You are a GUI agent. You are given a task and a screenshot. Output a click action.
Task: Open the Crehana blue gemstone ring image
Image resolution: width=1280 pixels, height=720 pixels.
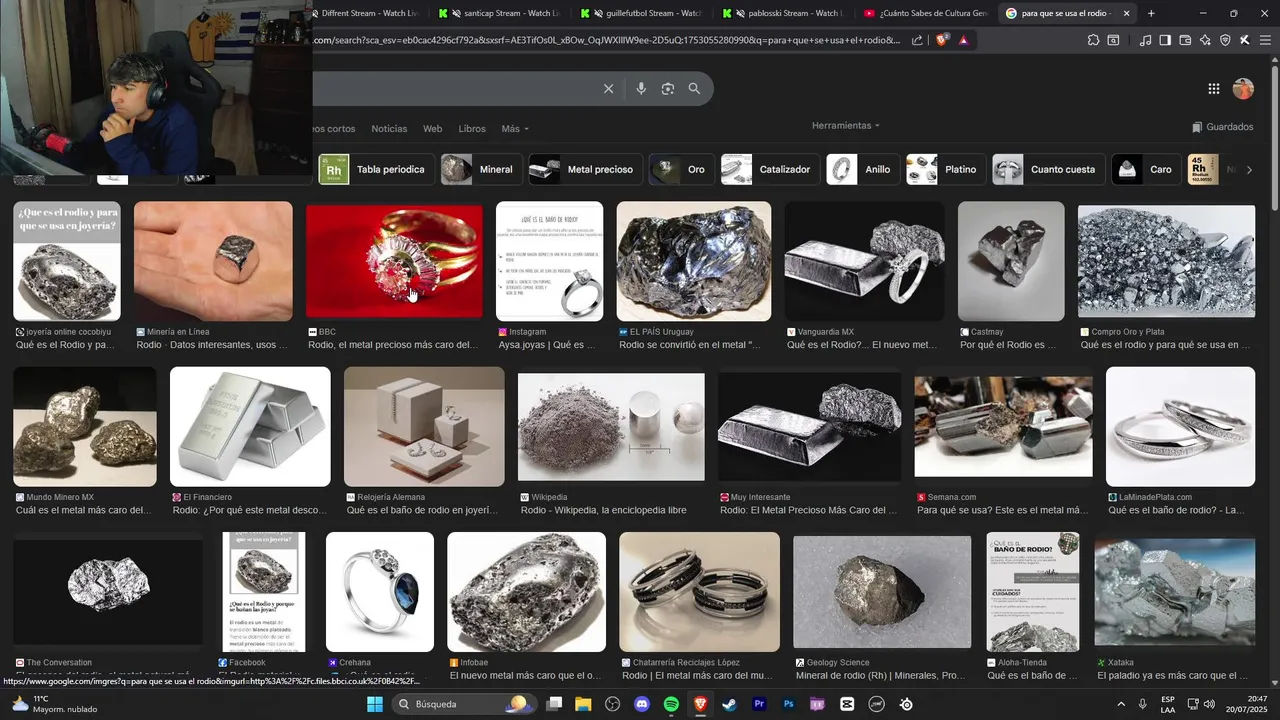pyautogui.click(x=380, y=591)
